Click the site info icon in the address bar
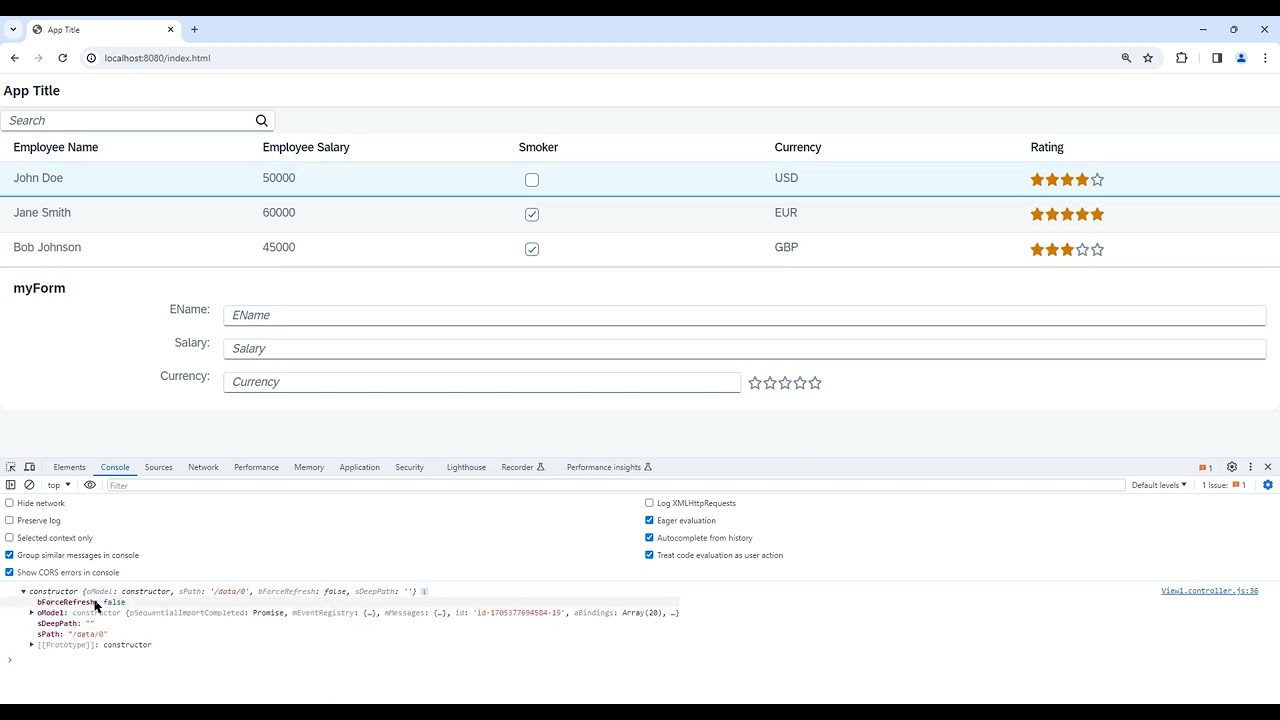This screenshot has width=1280, height=720. (91, 58)
